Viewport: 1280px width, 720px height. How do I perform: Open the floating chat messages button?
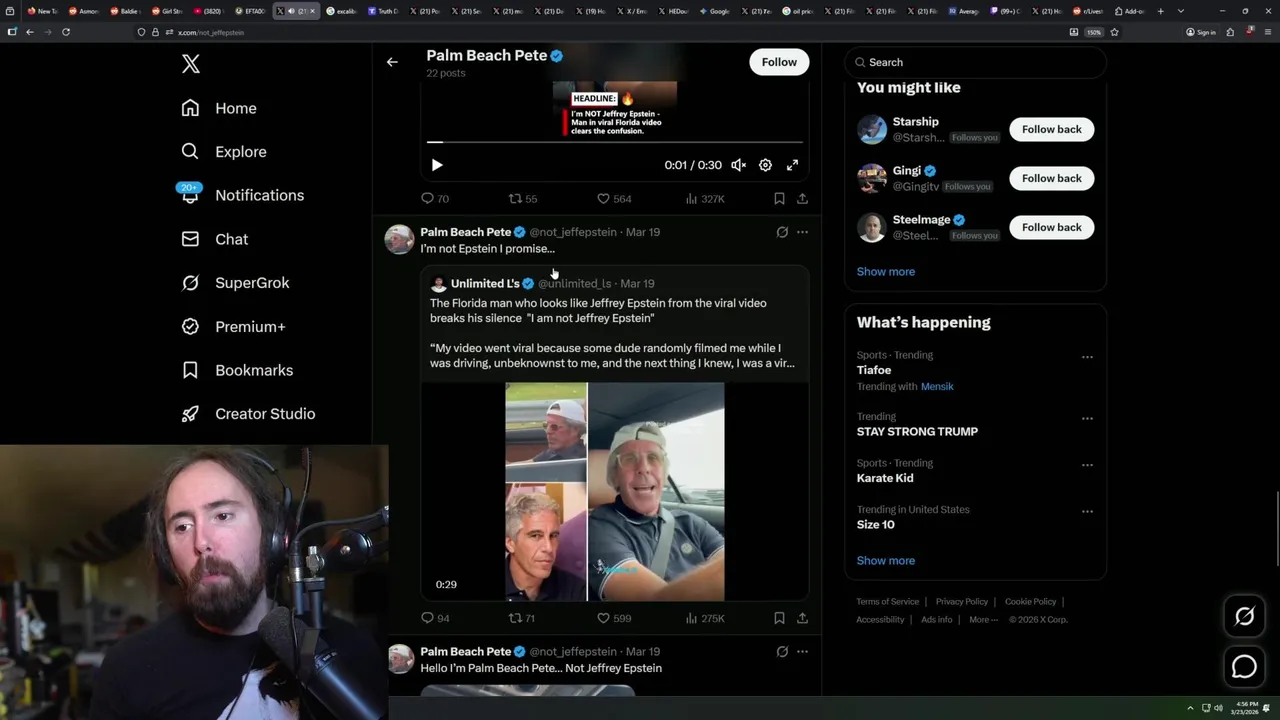(1244, 666)
